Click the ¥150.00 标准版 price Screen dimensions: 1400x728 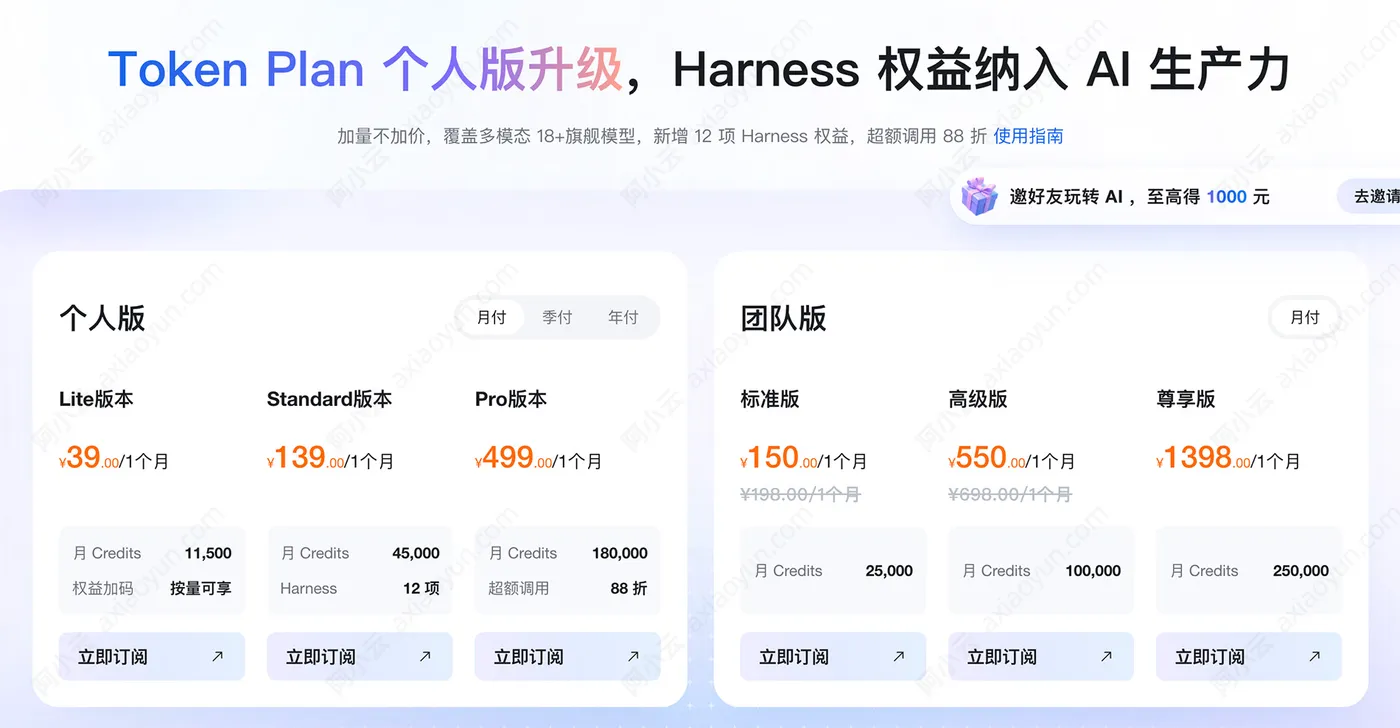(778, 459)
